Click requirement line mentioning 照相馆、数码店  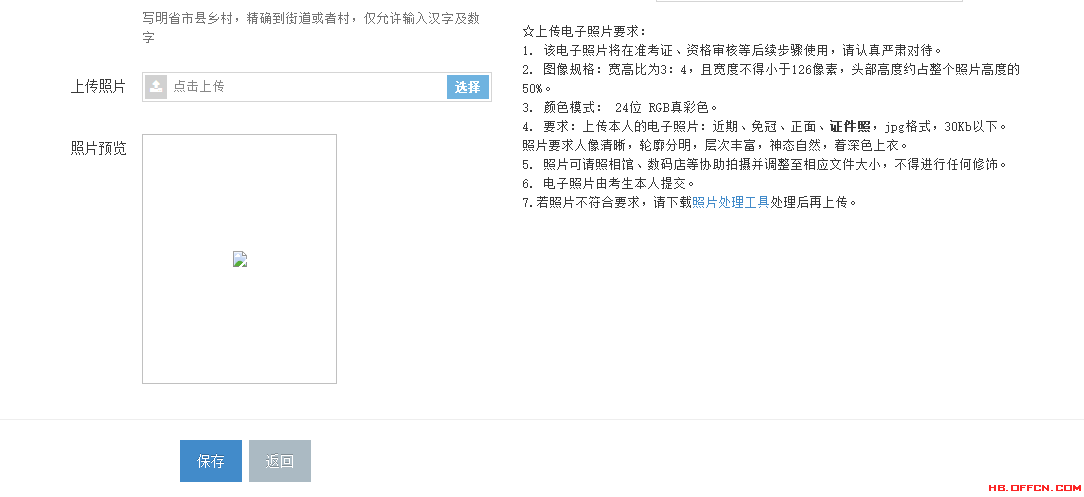click(x=765, y=165)
